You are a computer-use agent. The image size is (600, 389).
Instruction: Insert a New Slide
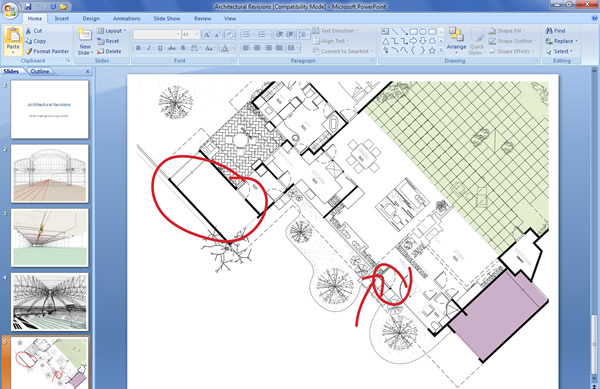(85, 42)
